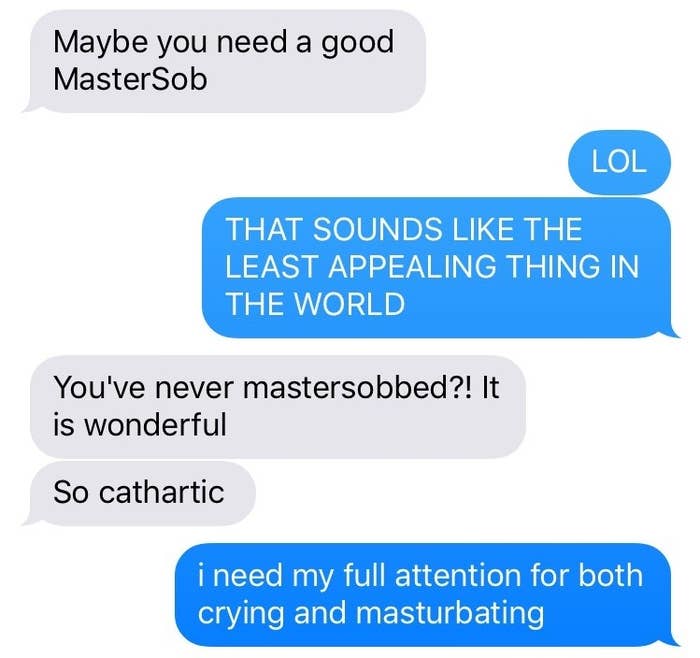Tap the word 'attention' in last bubble
Image resolution: width=700 pixels, height=658 pixels.
tap(458, 575)
